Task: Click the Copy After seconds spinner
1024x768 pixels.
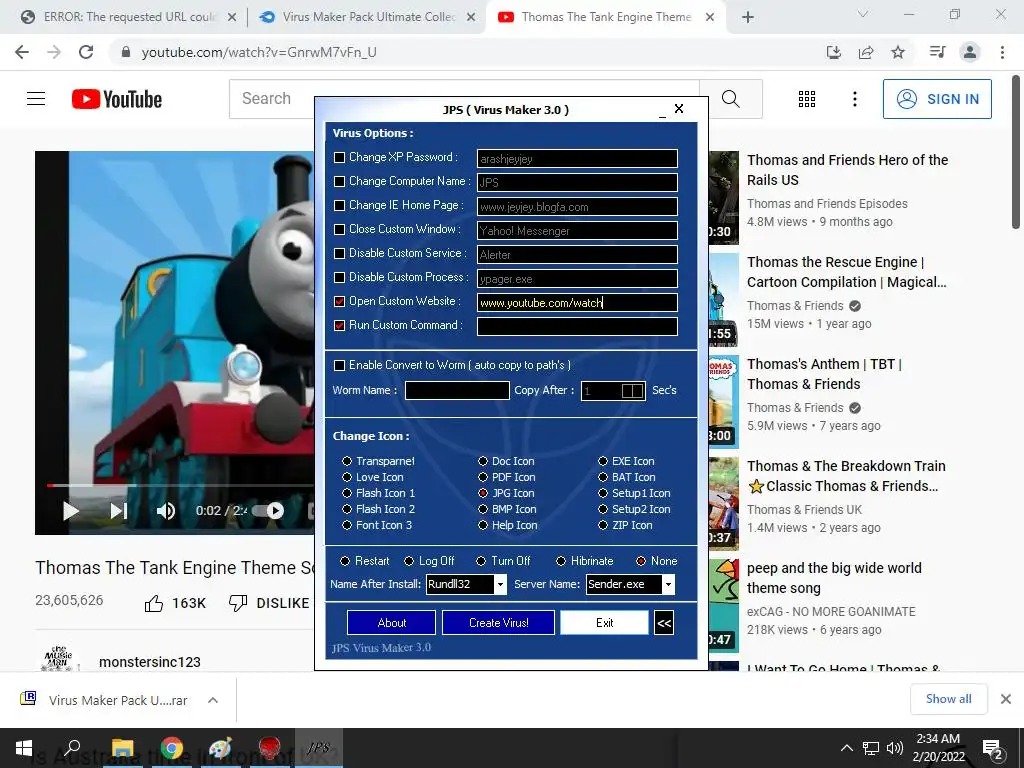Action: tap(632, 391)
